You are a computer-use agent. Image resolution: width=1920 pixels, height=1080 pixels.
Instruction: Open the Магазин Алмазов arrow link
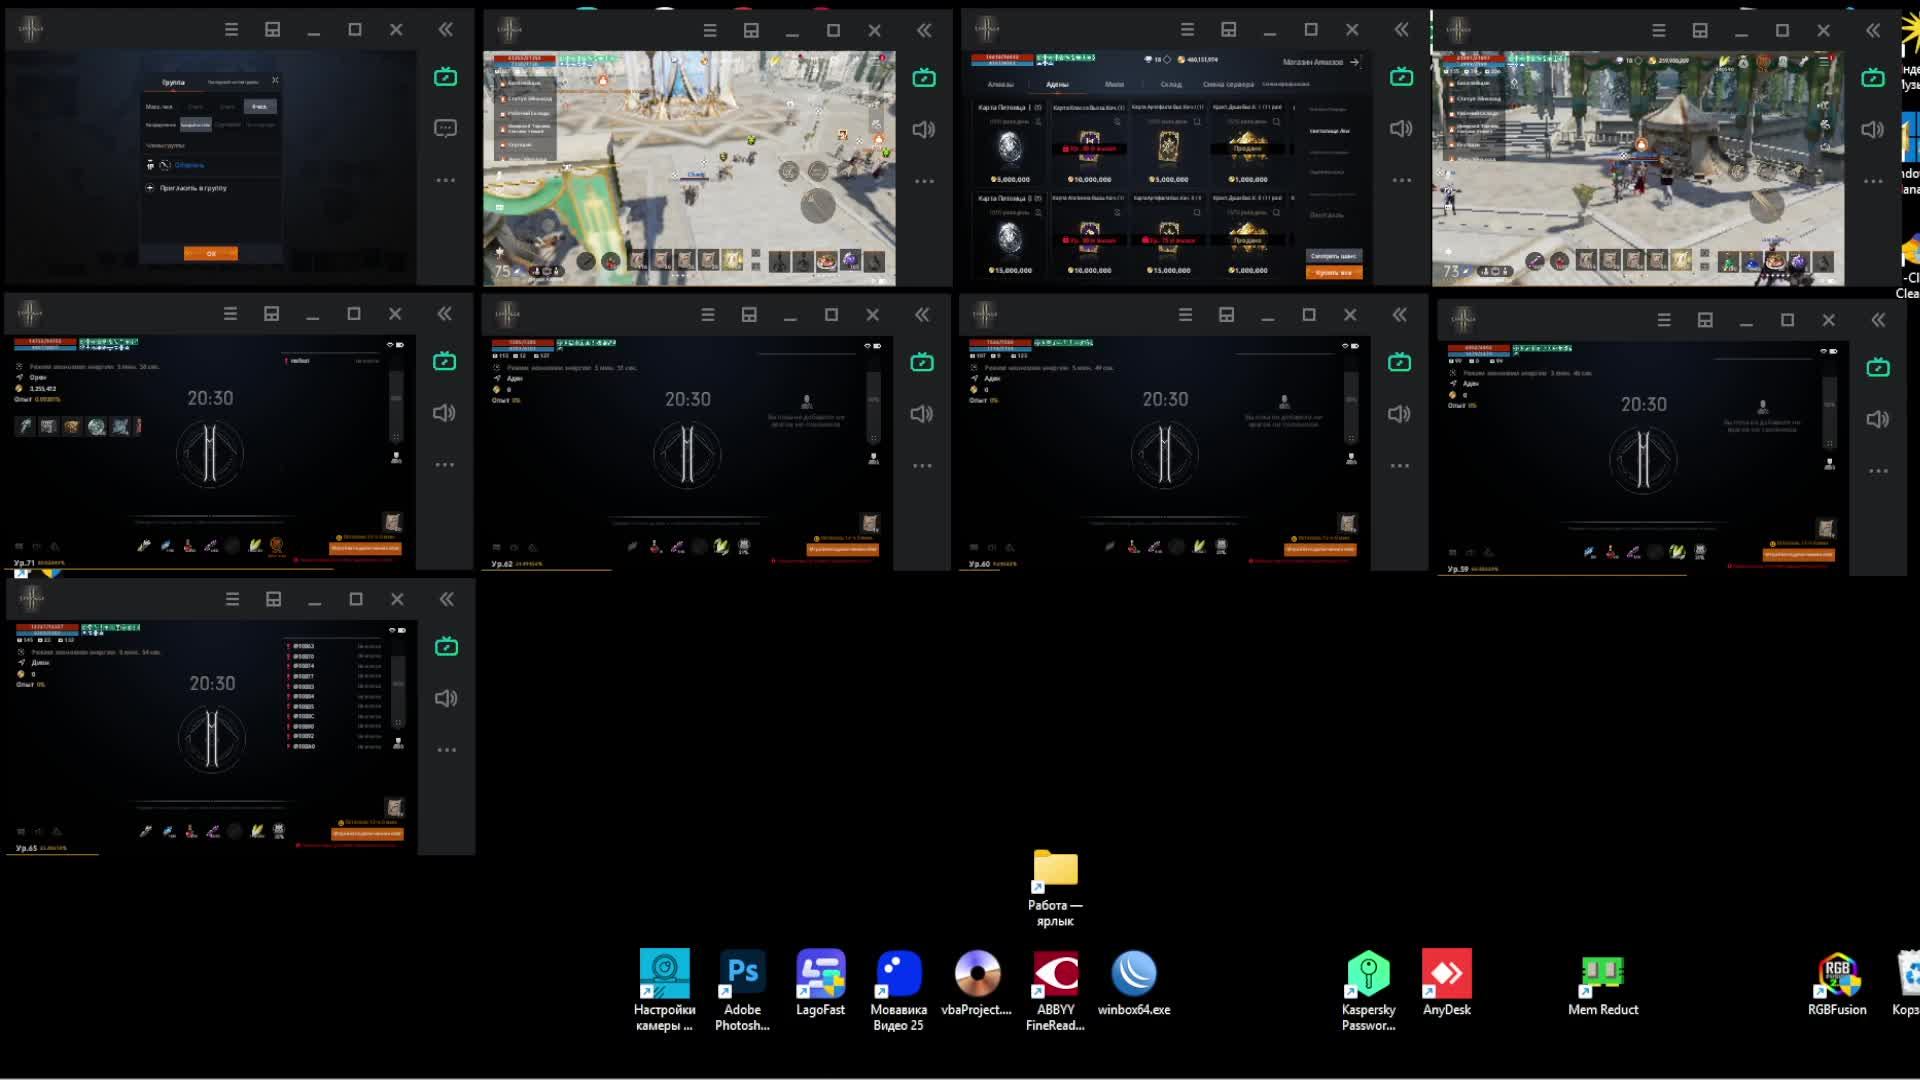point(1355,62)
